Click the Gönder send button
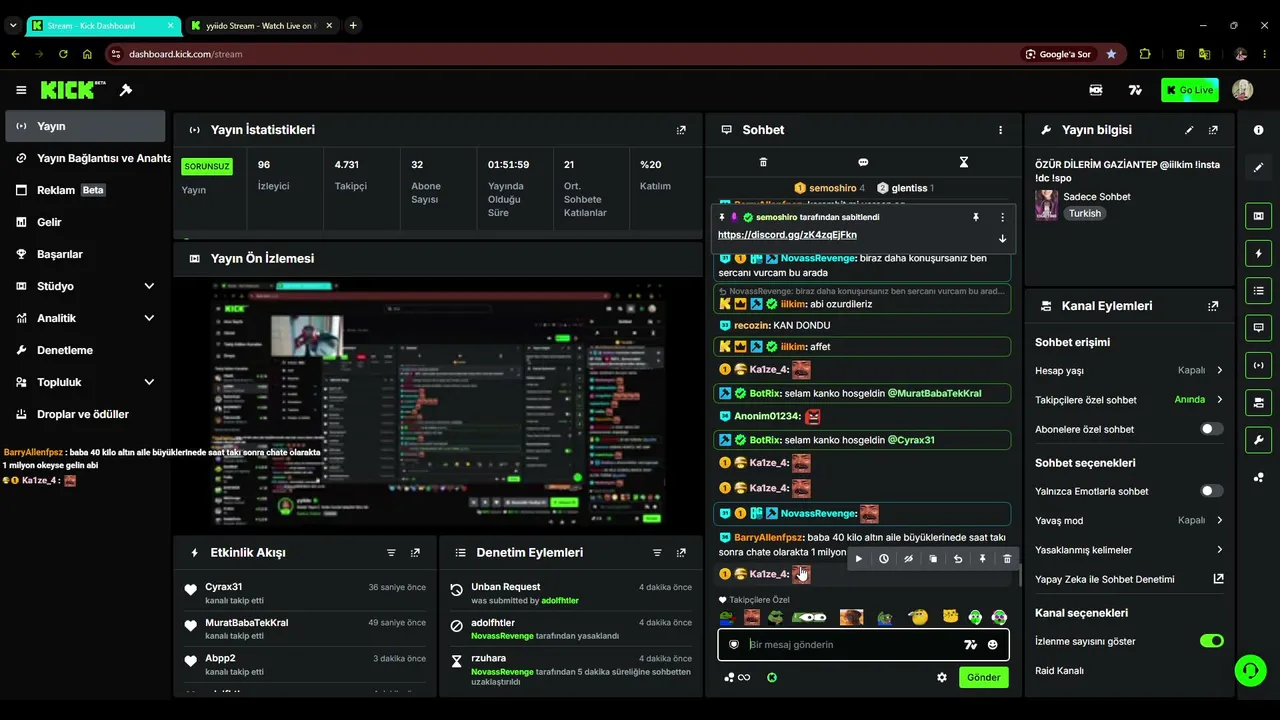The height and width of the screenshot is (720, 1280). click(x=983, y=677)
